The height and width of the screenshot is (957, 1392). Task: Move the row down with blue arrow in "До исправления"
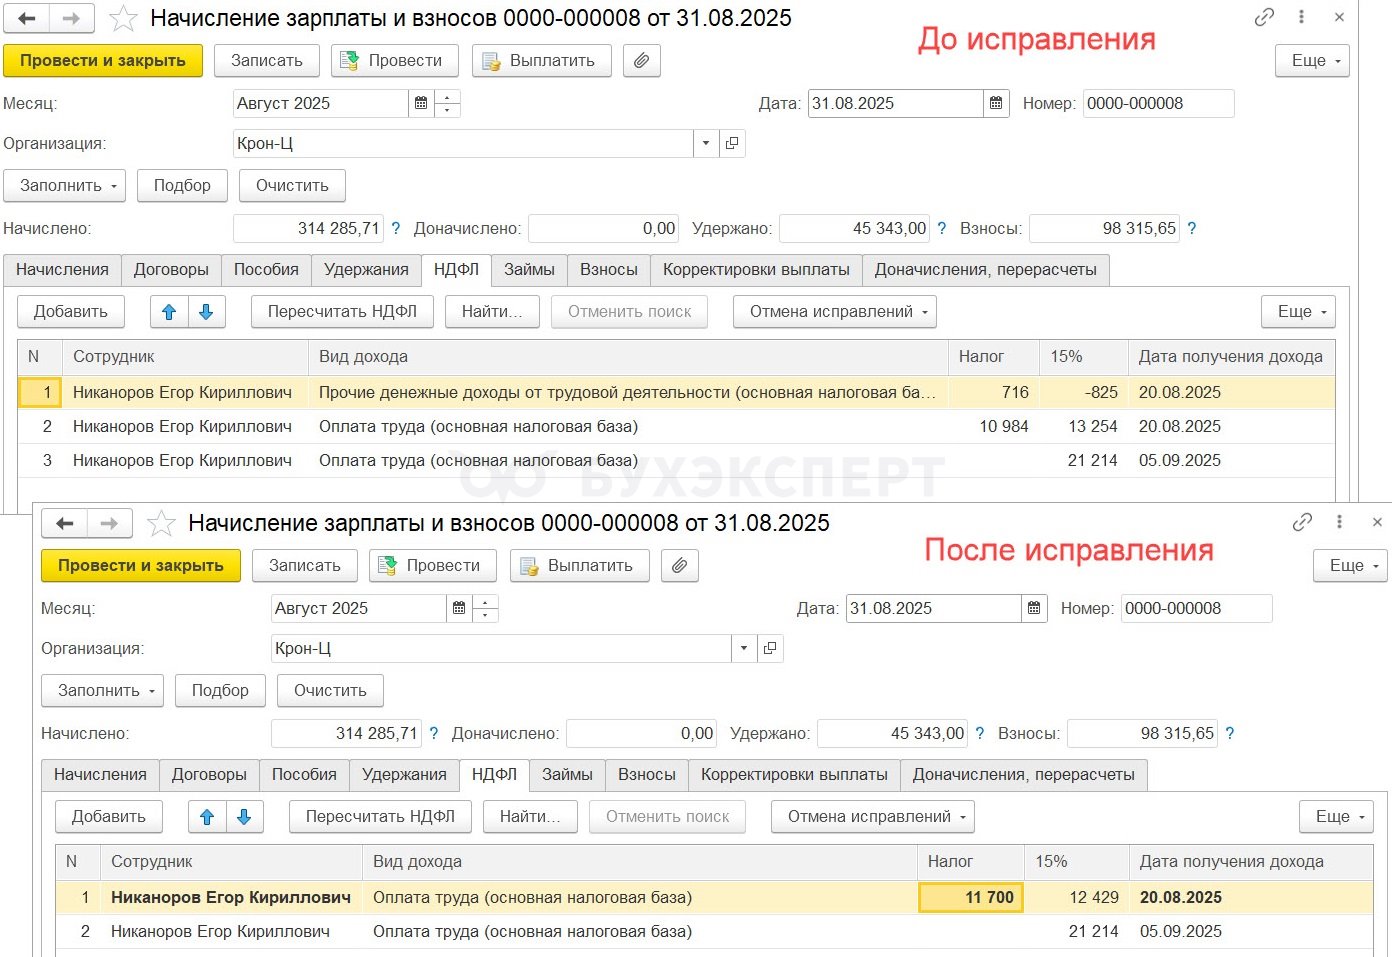[206, 312]
